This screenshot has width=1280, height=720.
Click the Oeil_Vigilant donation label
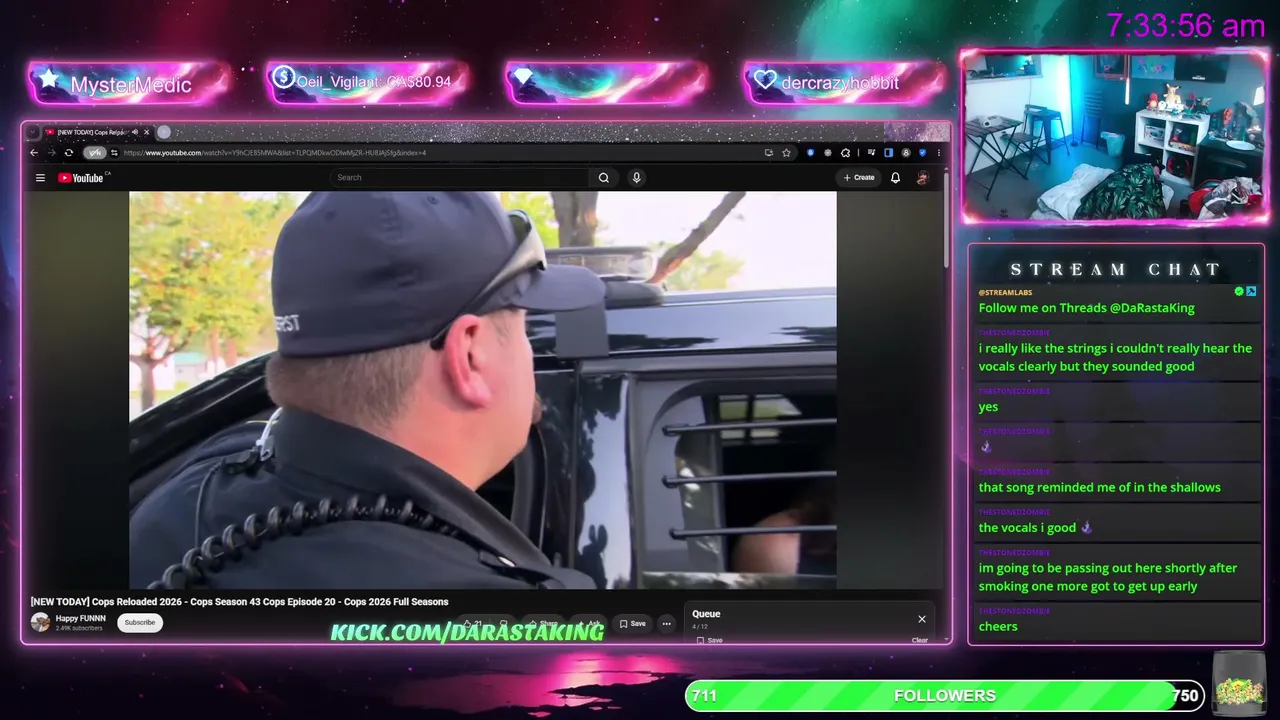pos(374,82)
